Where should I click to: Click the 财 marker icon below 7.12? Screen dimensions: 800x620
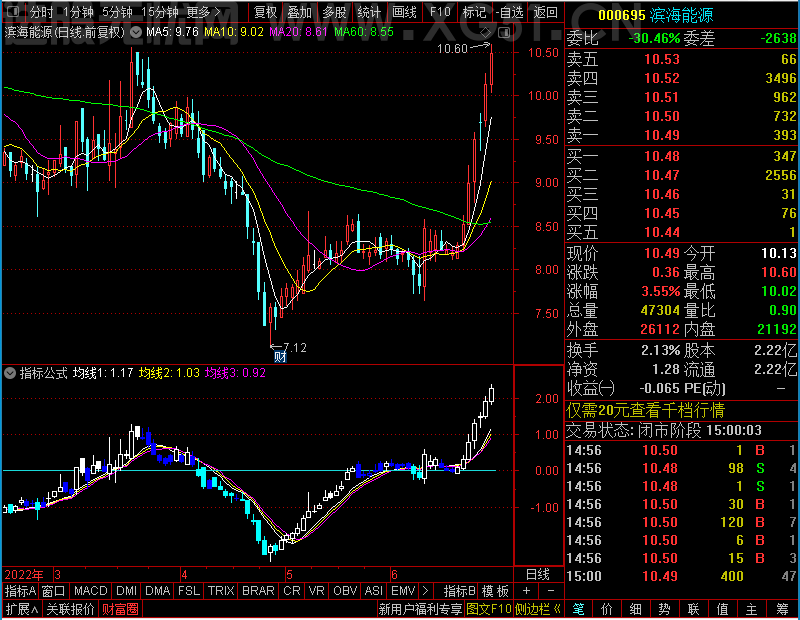click(280, 357)
